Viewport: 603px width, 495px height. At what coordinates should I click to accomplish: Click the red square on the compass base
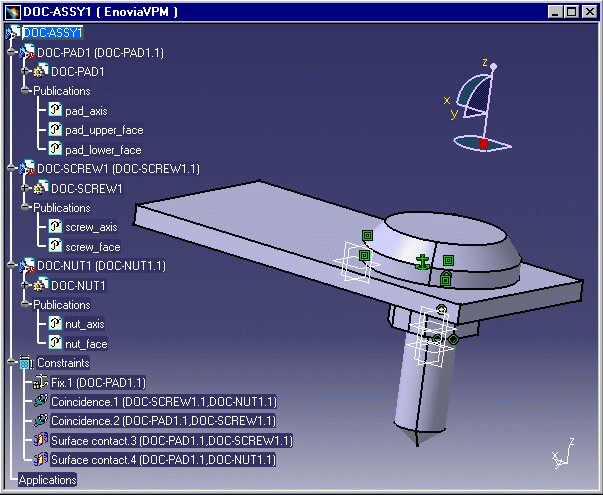coord(484,144)
